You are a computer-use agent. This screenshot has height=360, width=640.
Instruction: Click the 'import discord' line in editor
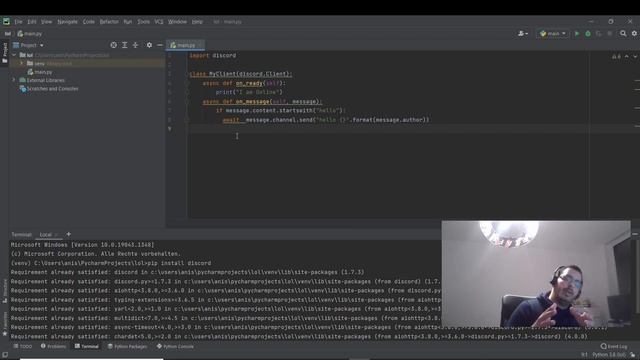[213, 55]
